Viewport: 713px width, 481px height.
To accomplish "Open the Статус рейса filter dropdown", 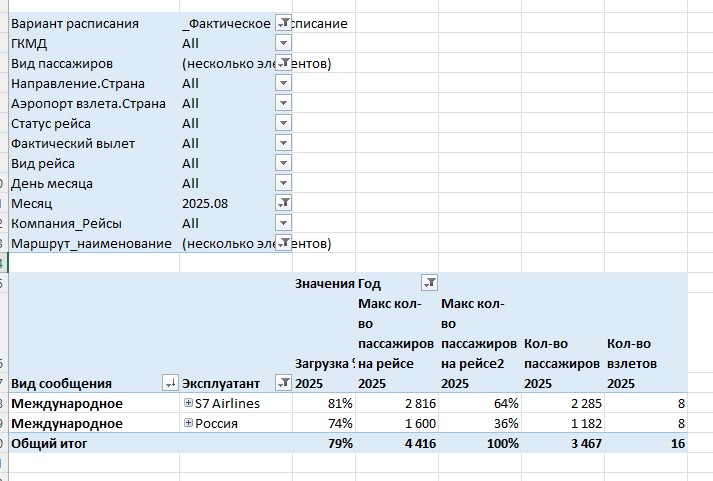I will point(283,123).
